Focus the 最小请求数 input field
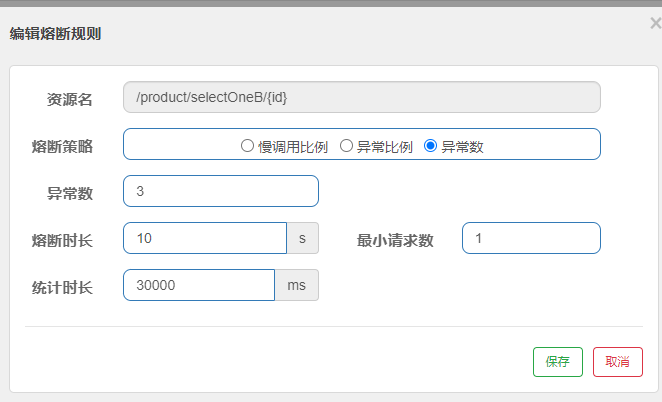Screen dimensions: 662x402 pos(531,239)
